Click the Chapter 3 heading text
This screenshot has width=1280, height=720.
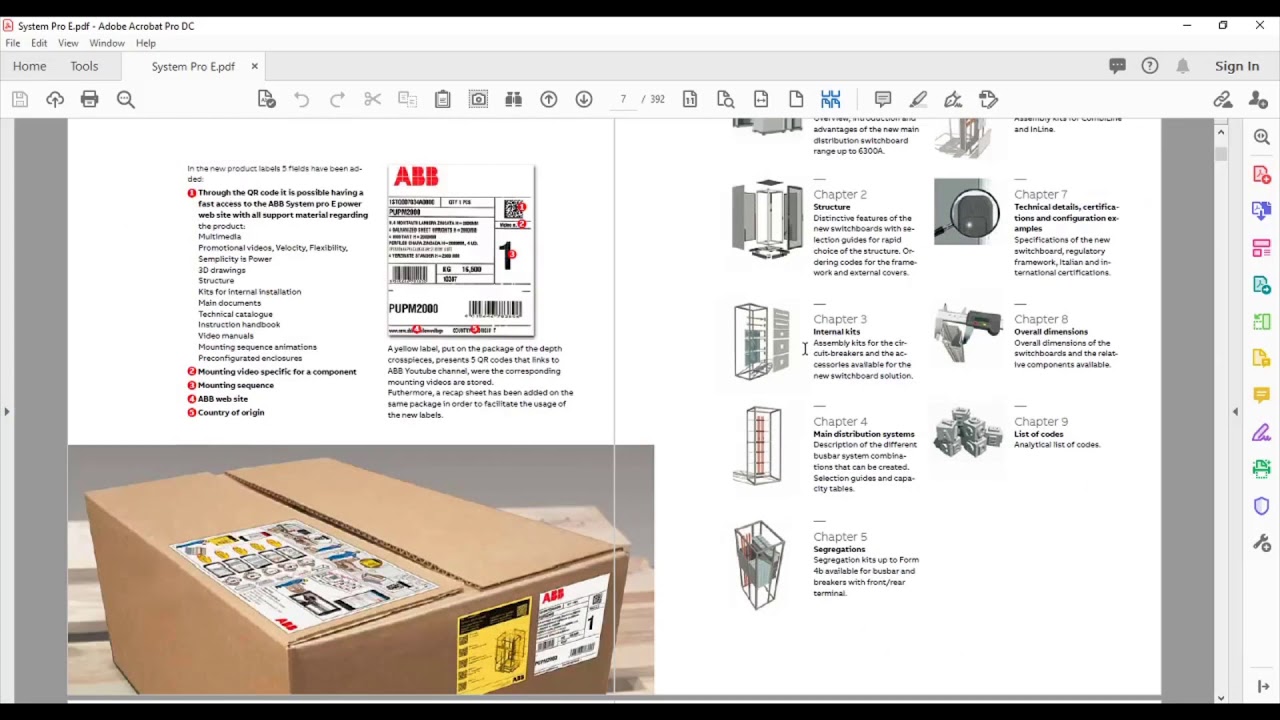pos(840,319)
